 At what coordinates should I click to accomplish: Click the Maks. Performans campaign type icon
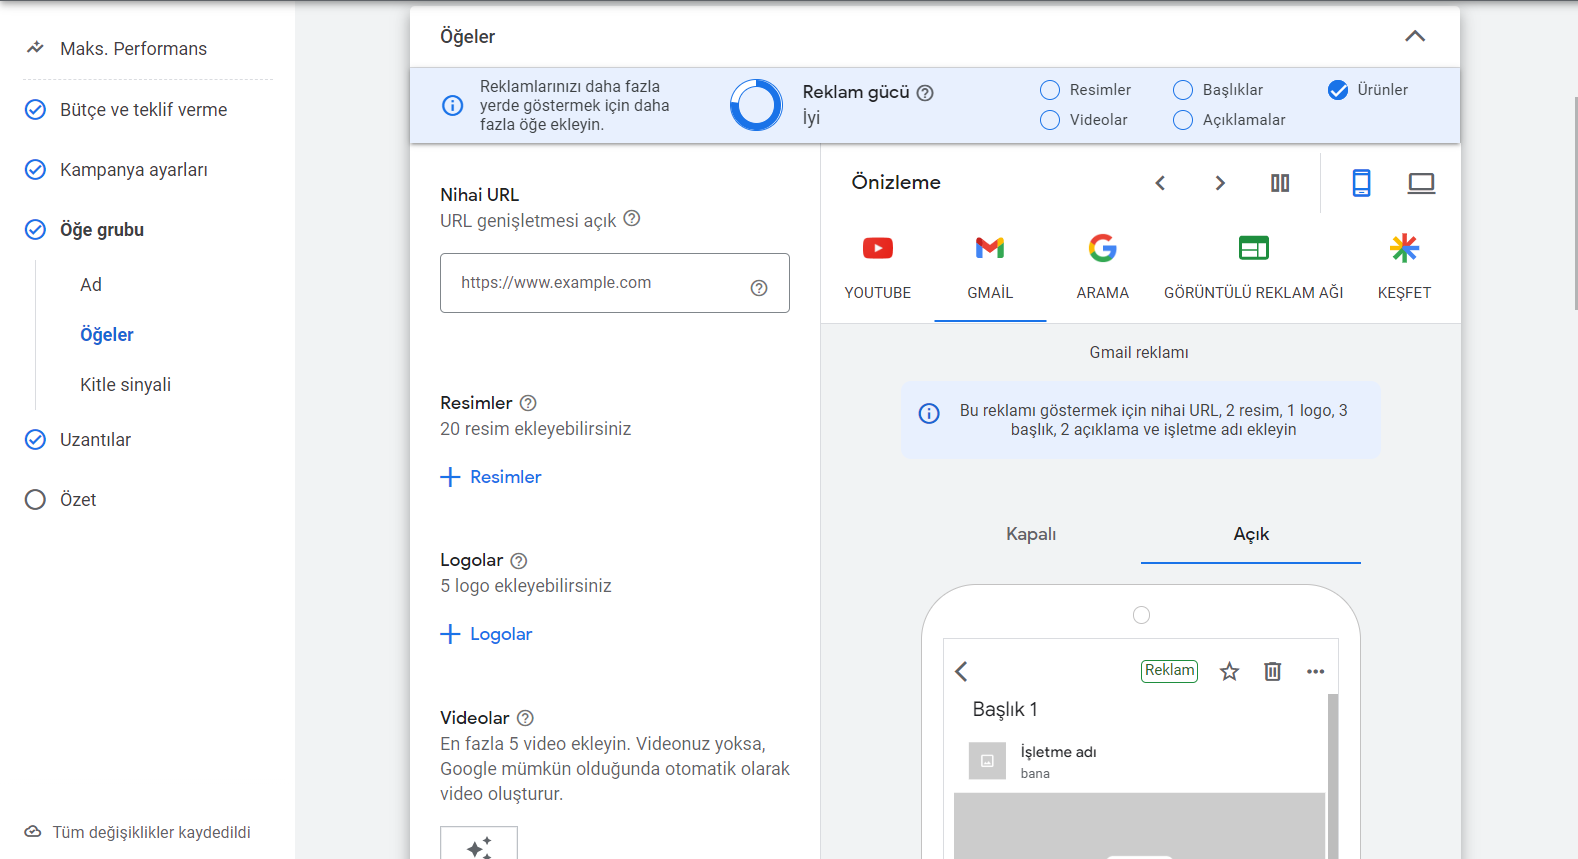[x=35, y=48]
